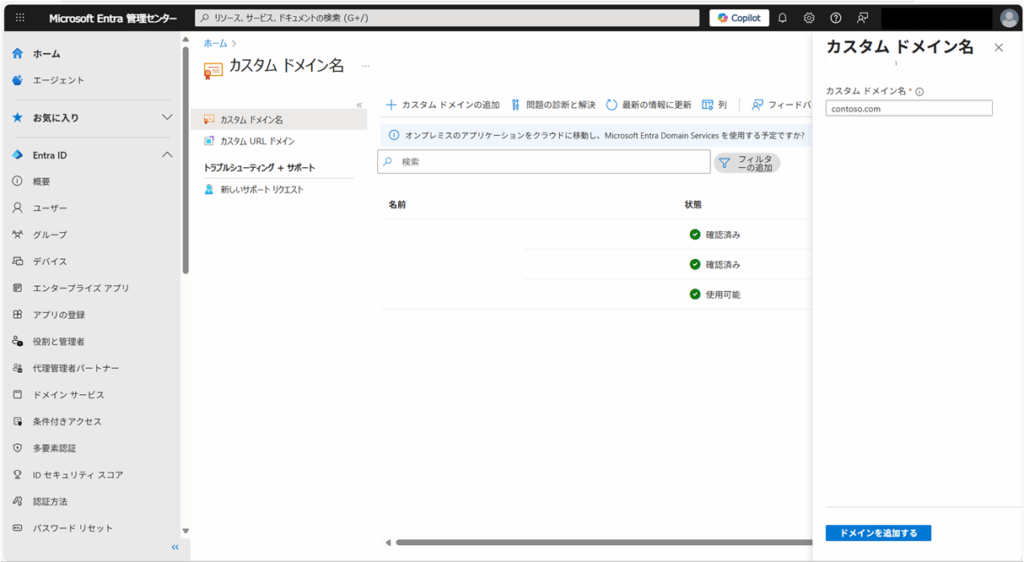Click the フィルターの追加 filter button
This screenshot has width=1024, height=562.
(747, 162)
